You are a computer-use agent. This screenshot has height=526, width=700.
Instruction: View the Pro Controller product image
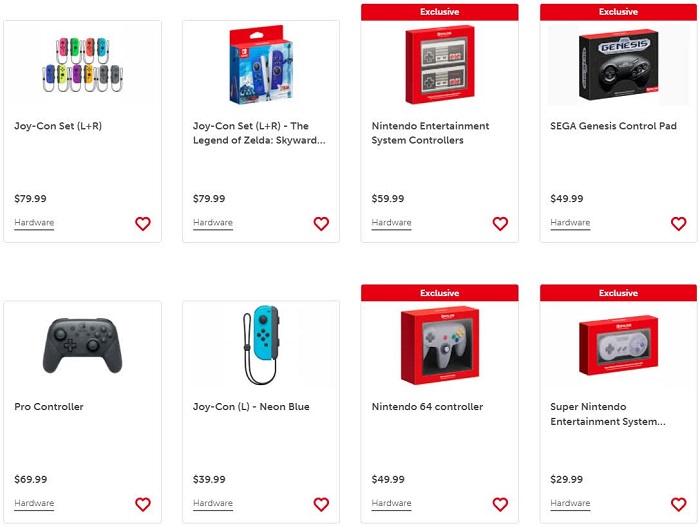pyautogui.click(x=82, y=345)
